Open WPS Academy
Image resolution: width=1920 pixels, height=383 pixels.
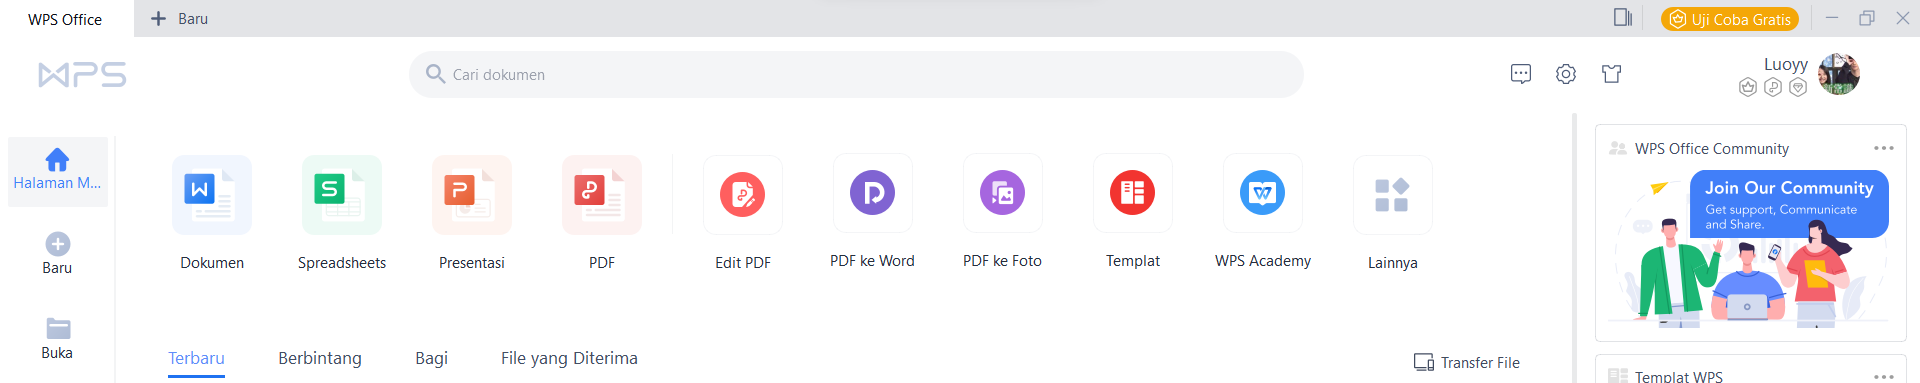point(1263,193)
